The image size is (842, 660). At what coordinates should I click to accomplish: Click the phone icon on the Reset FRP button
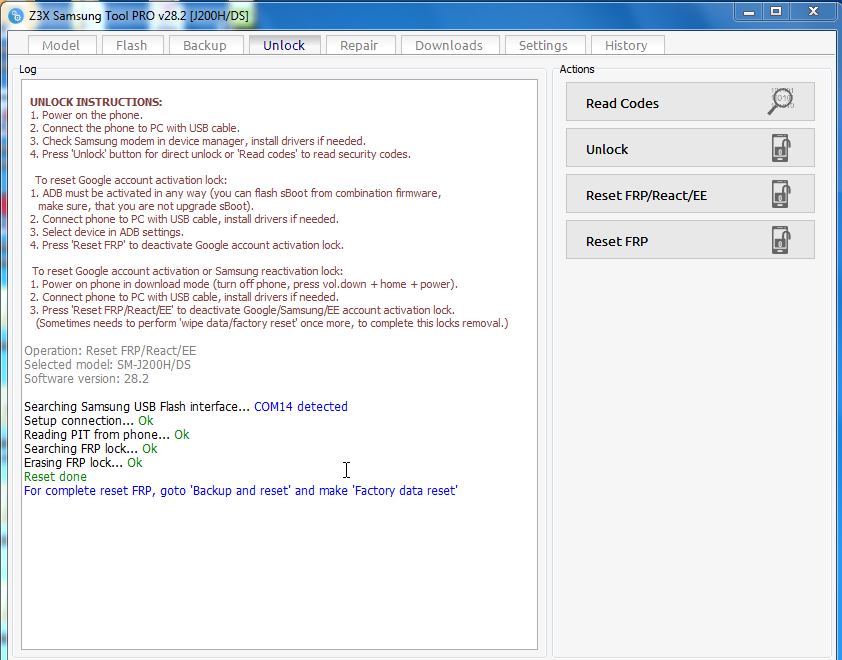(x=781, y=240)
